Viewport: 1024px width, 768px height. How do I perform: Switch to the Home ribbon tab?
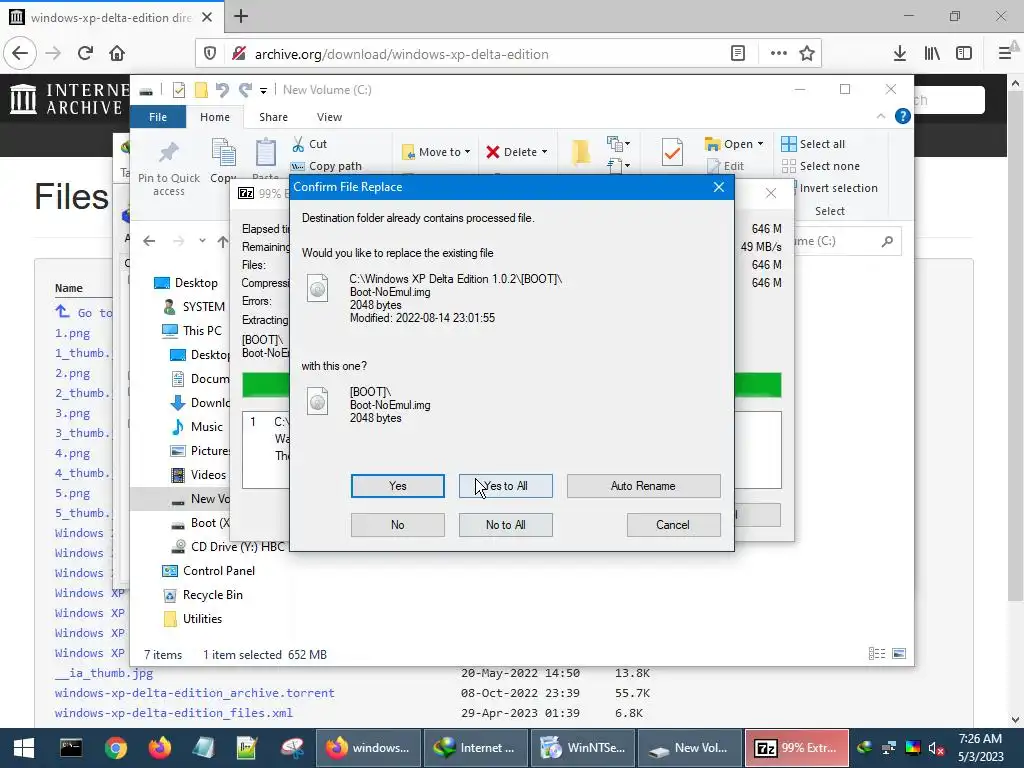click(215, 117)
